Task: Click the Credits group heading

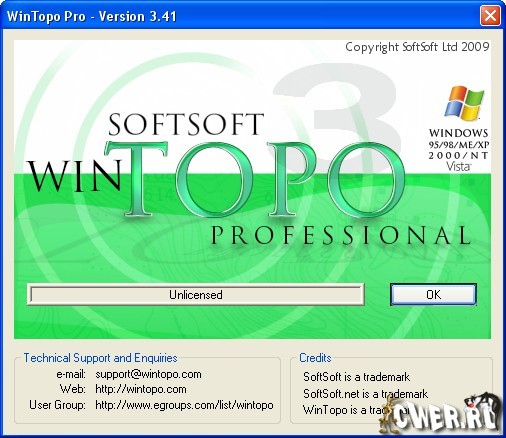Action: 315,358
